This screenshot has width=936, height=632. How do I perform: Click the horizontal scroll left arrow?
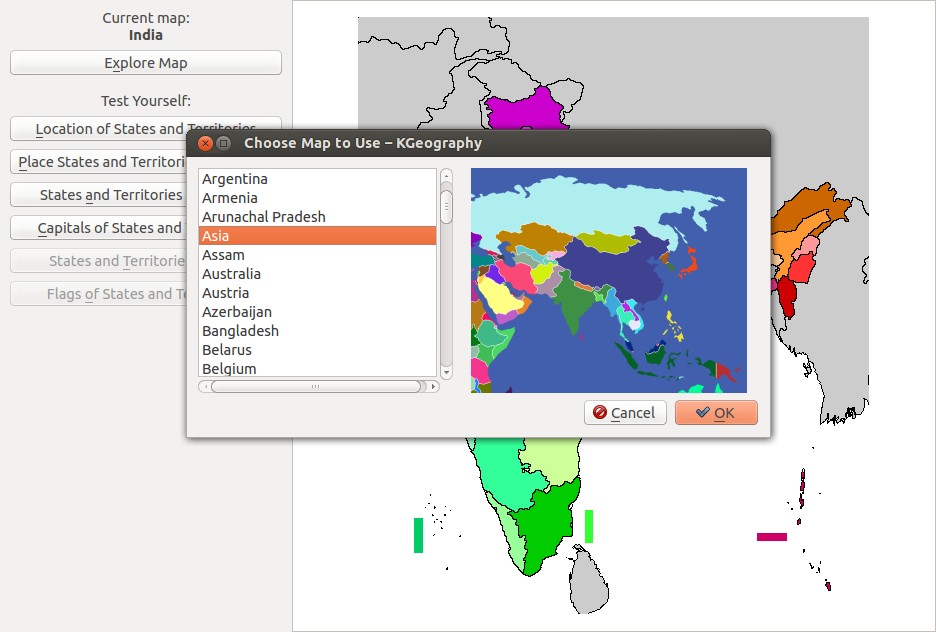pos(205,387)
